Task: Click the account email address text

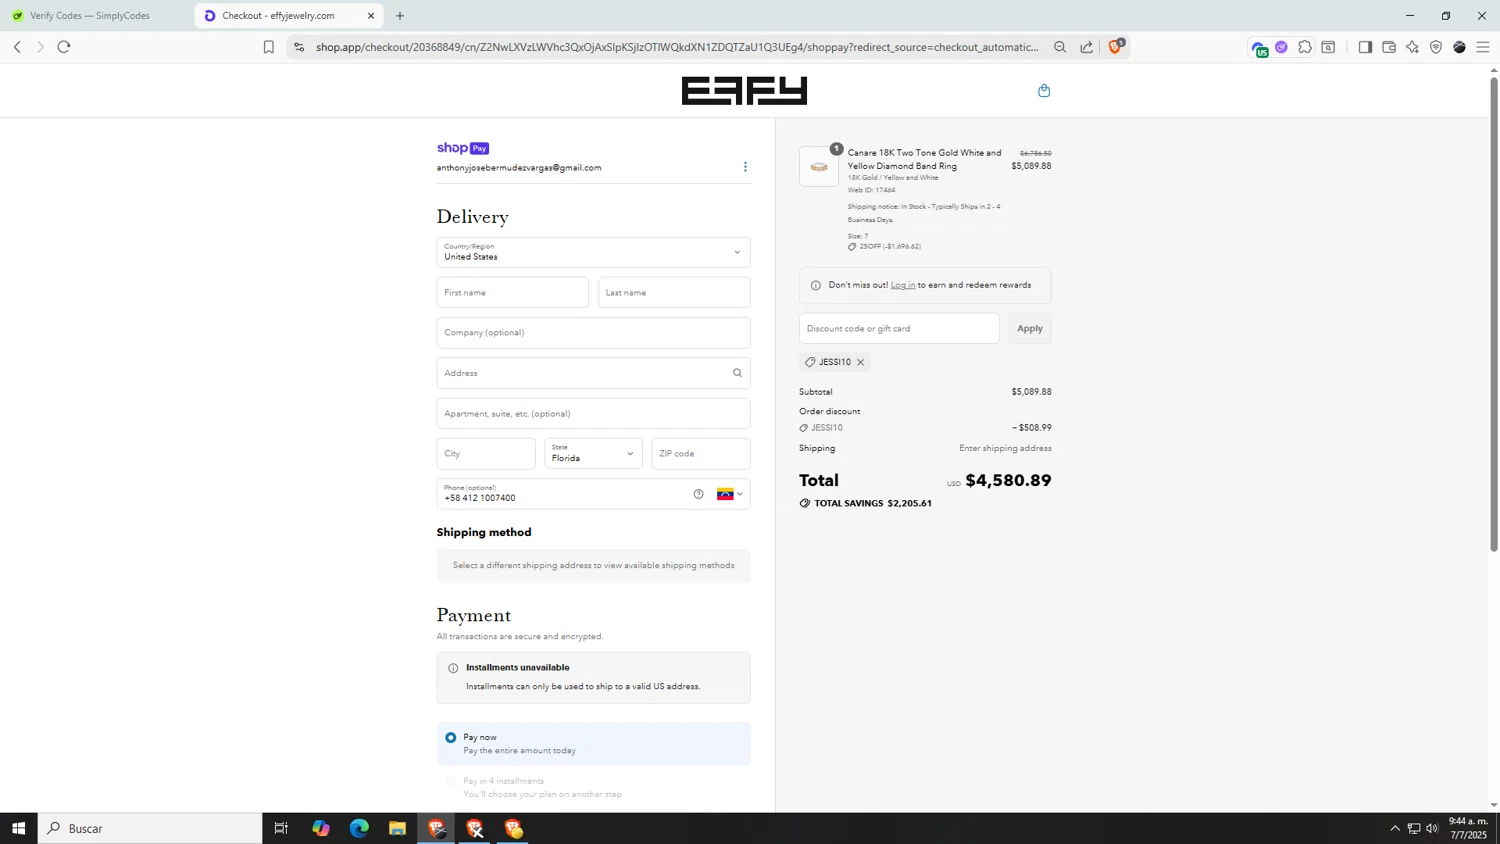Action: tap(519, 168)
